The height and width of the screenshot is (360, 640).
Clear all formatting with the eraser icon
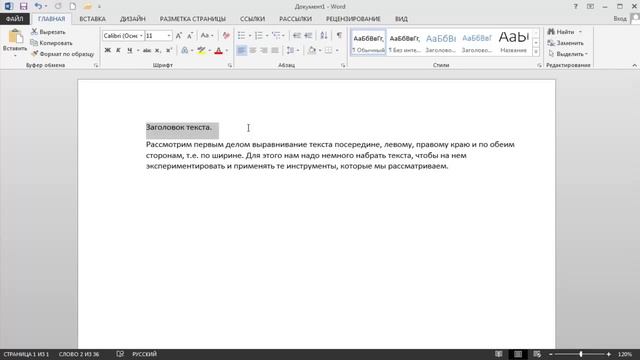click(x=226, y=36)
